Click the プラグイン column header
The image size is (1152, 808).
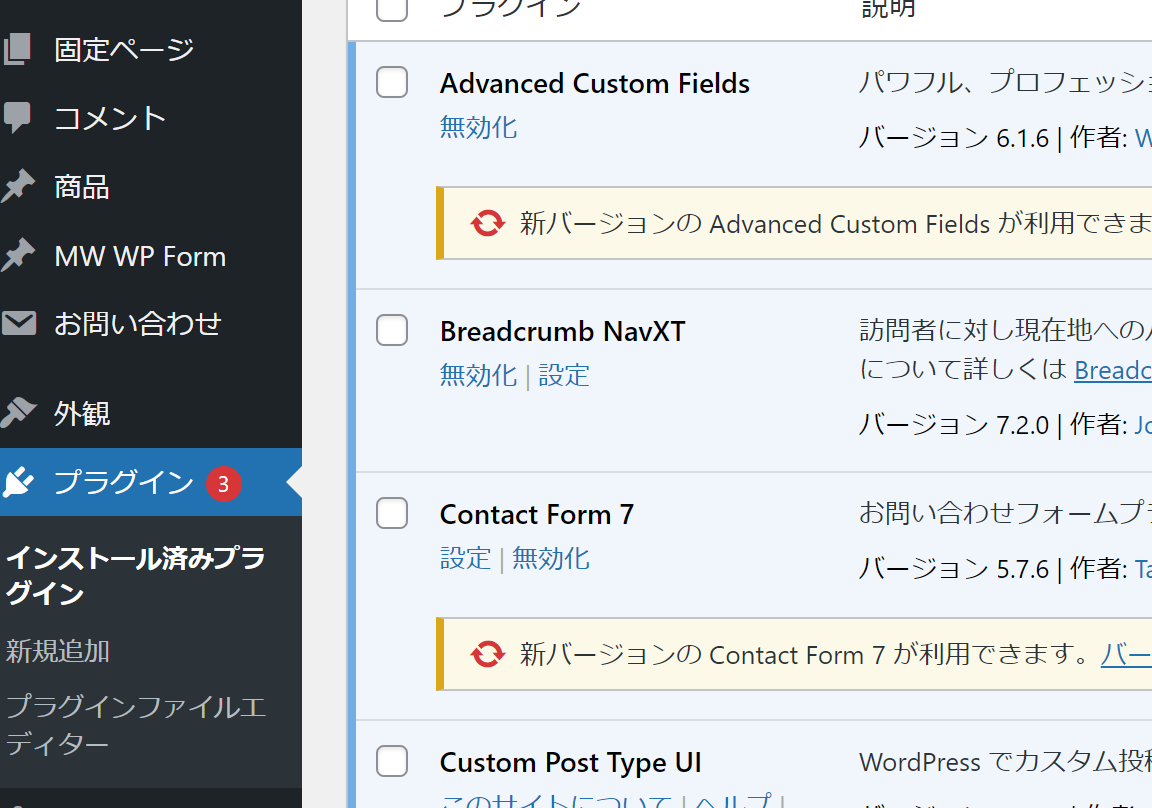pos(511,9)
